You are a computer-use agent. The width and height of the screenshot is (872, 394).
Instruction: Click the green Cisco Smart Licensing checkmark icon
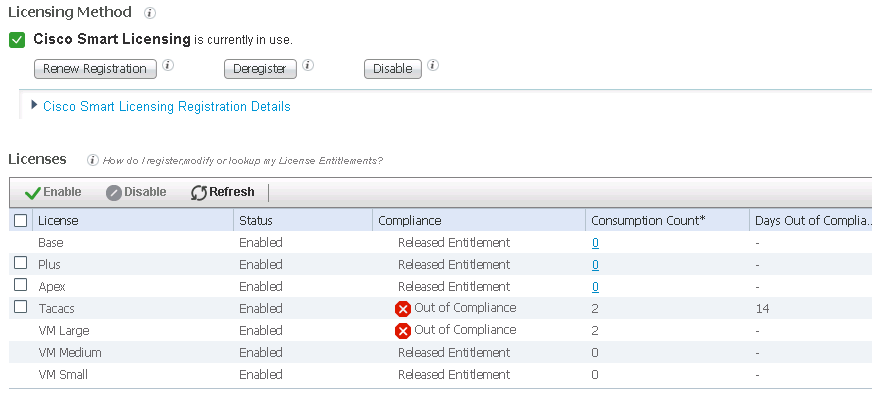pyautogui.click(x=17, y=40)
